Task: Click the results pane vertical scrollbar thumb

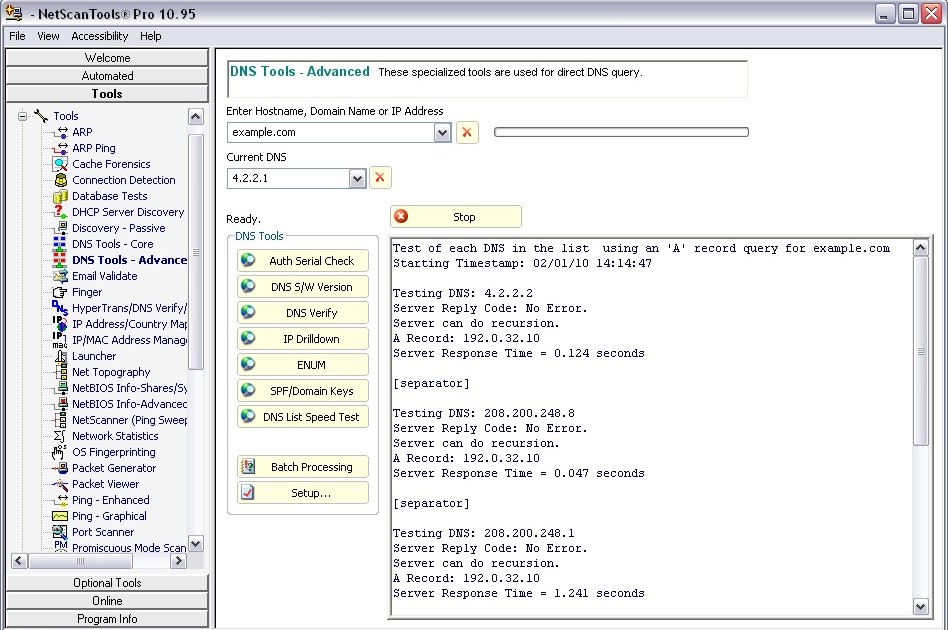Action: tap(921, 351)
